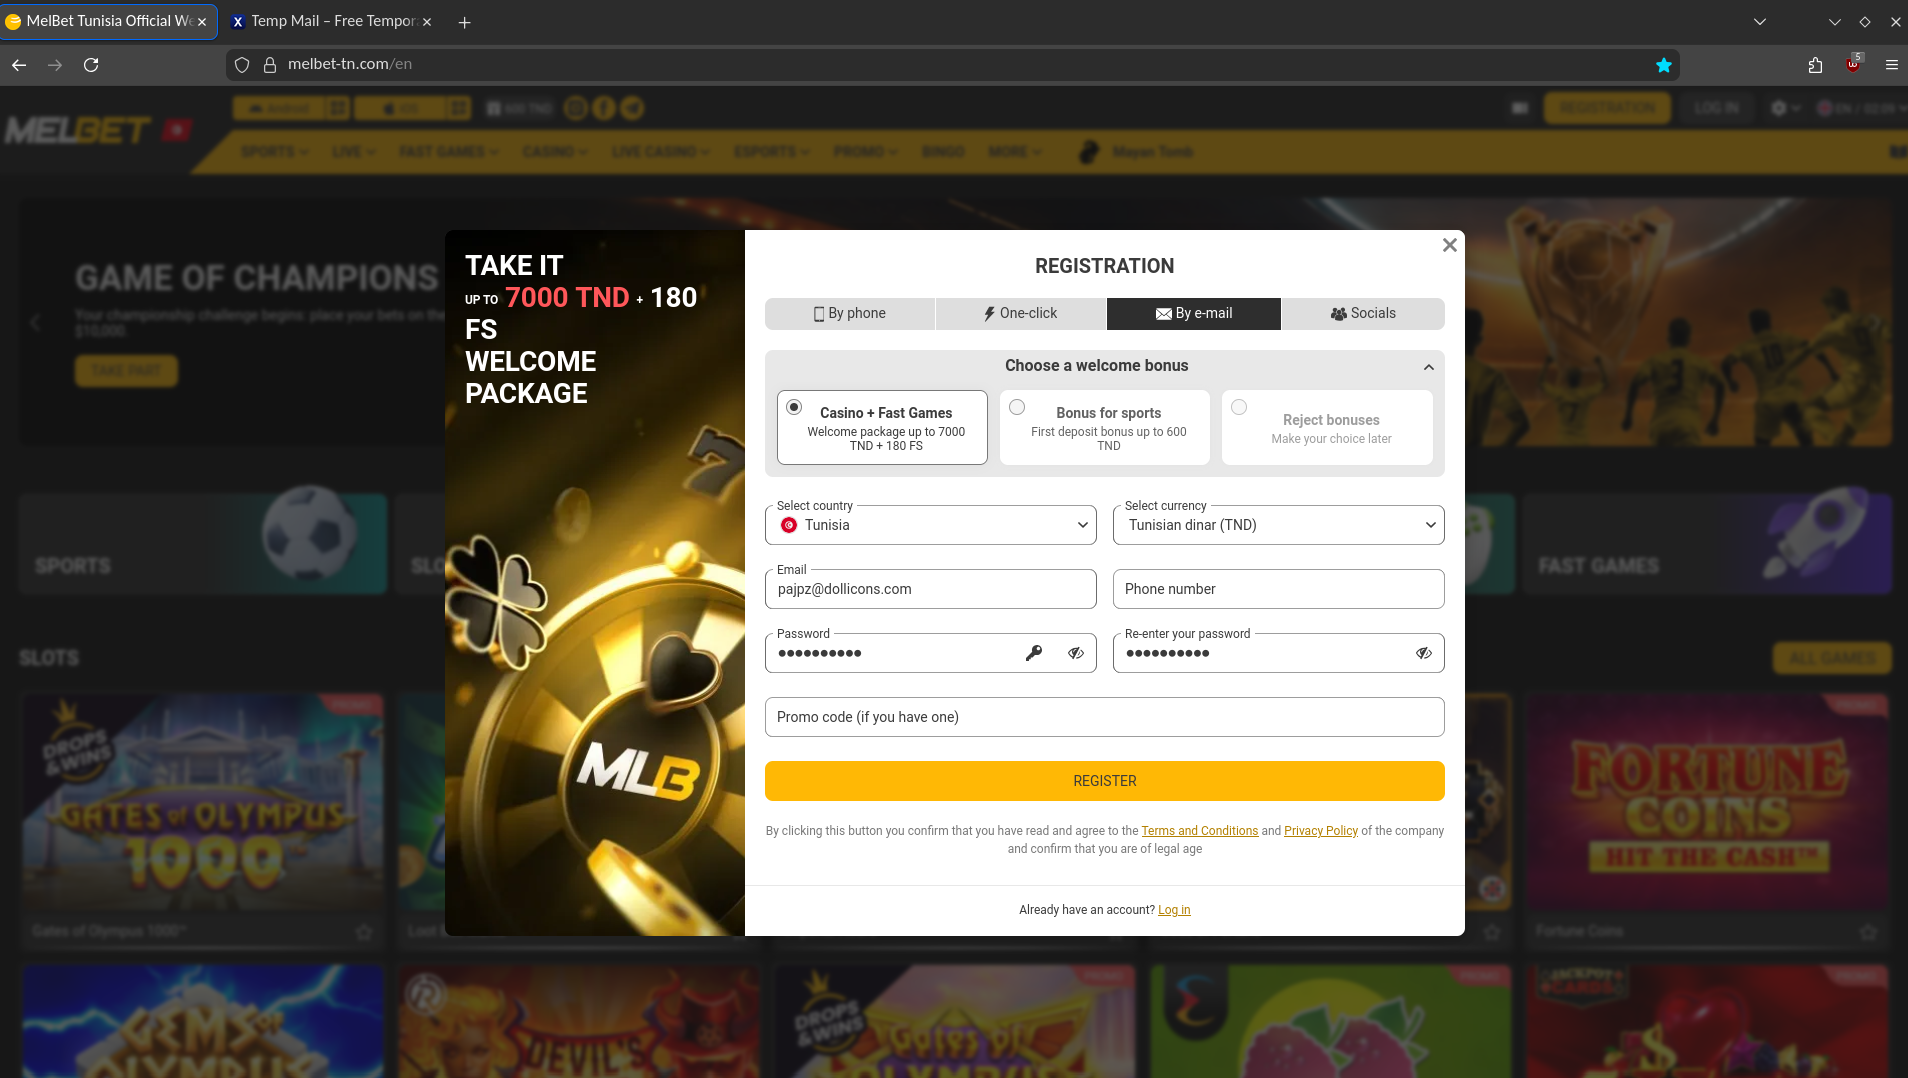Open the MORE navigation dropdown
Screen dimensions: 1908x1078
point(1014,152)
